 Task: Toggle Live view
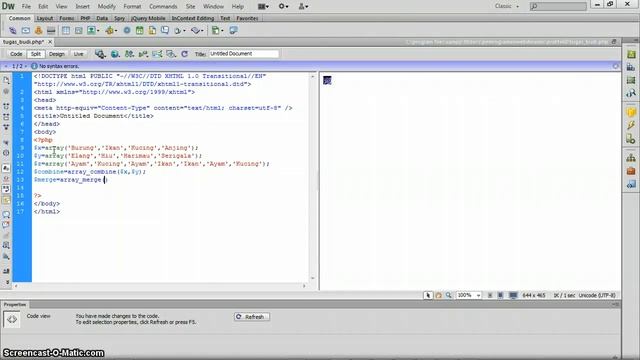point(78,54)
